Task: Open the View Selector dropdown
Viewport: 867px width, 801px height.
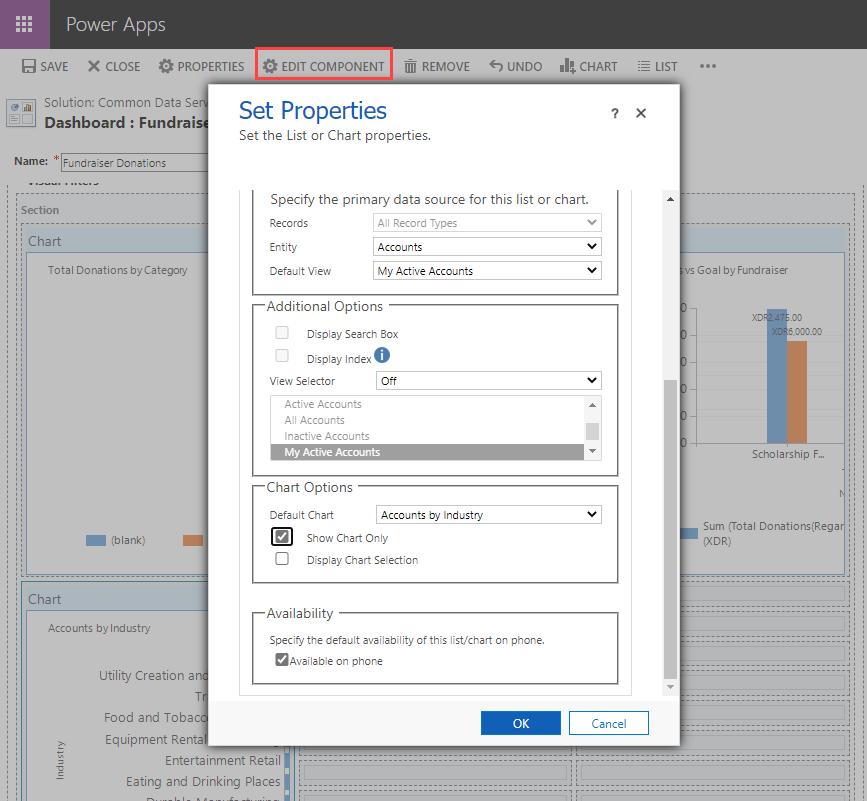Action: point(489,380)
